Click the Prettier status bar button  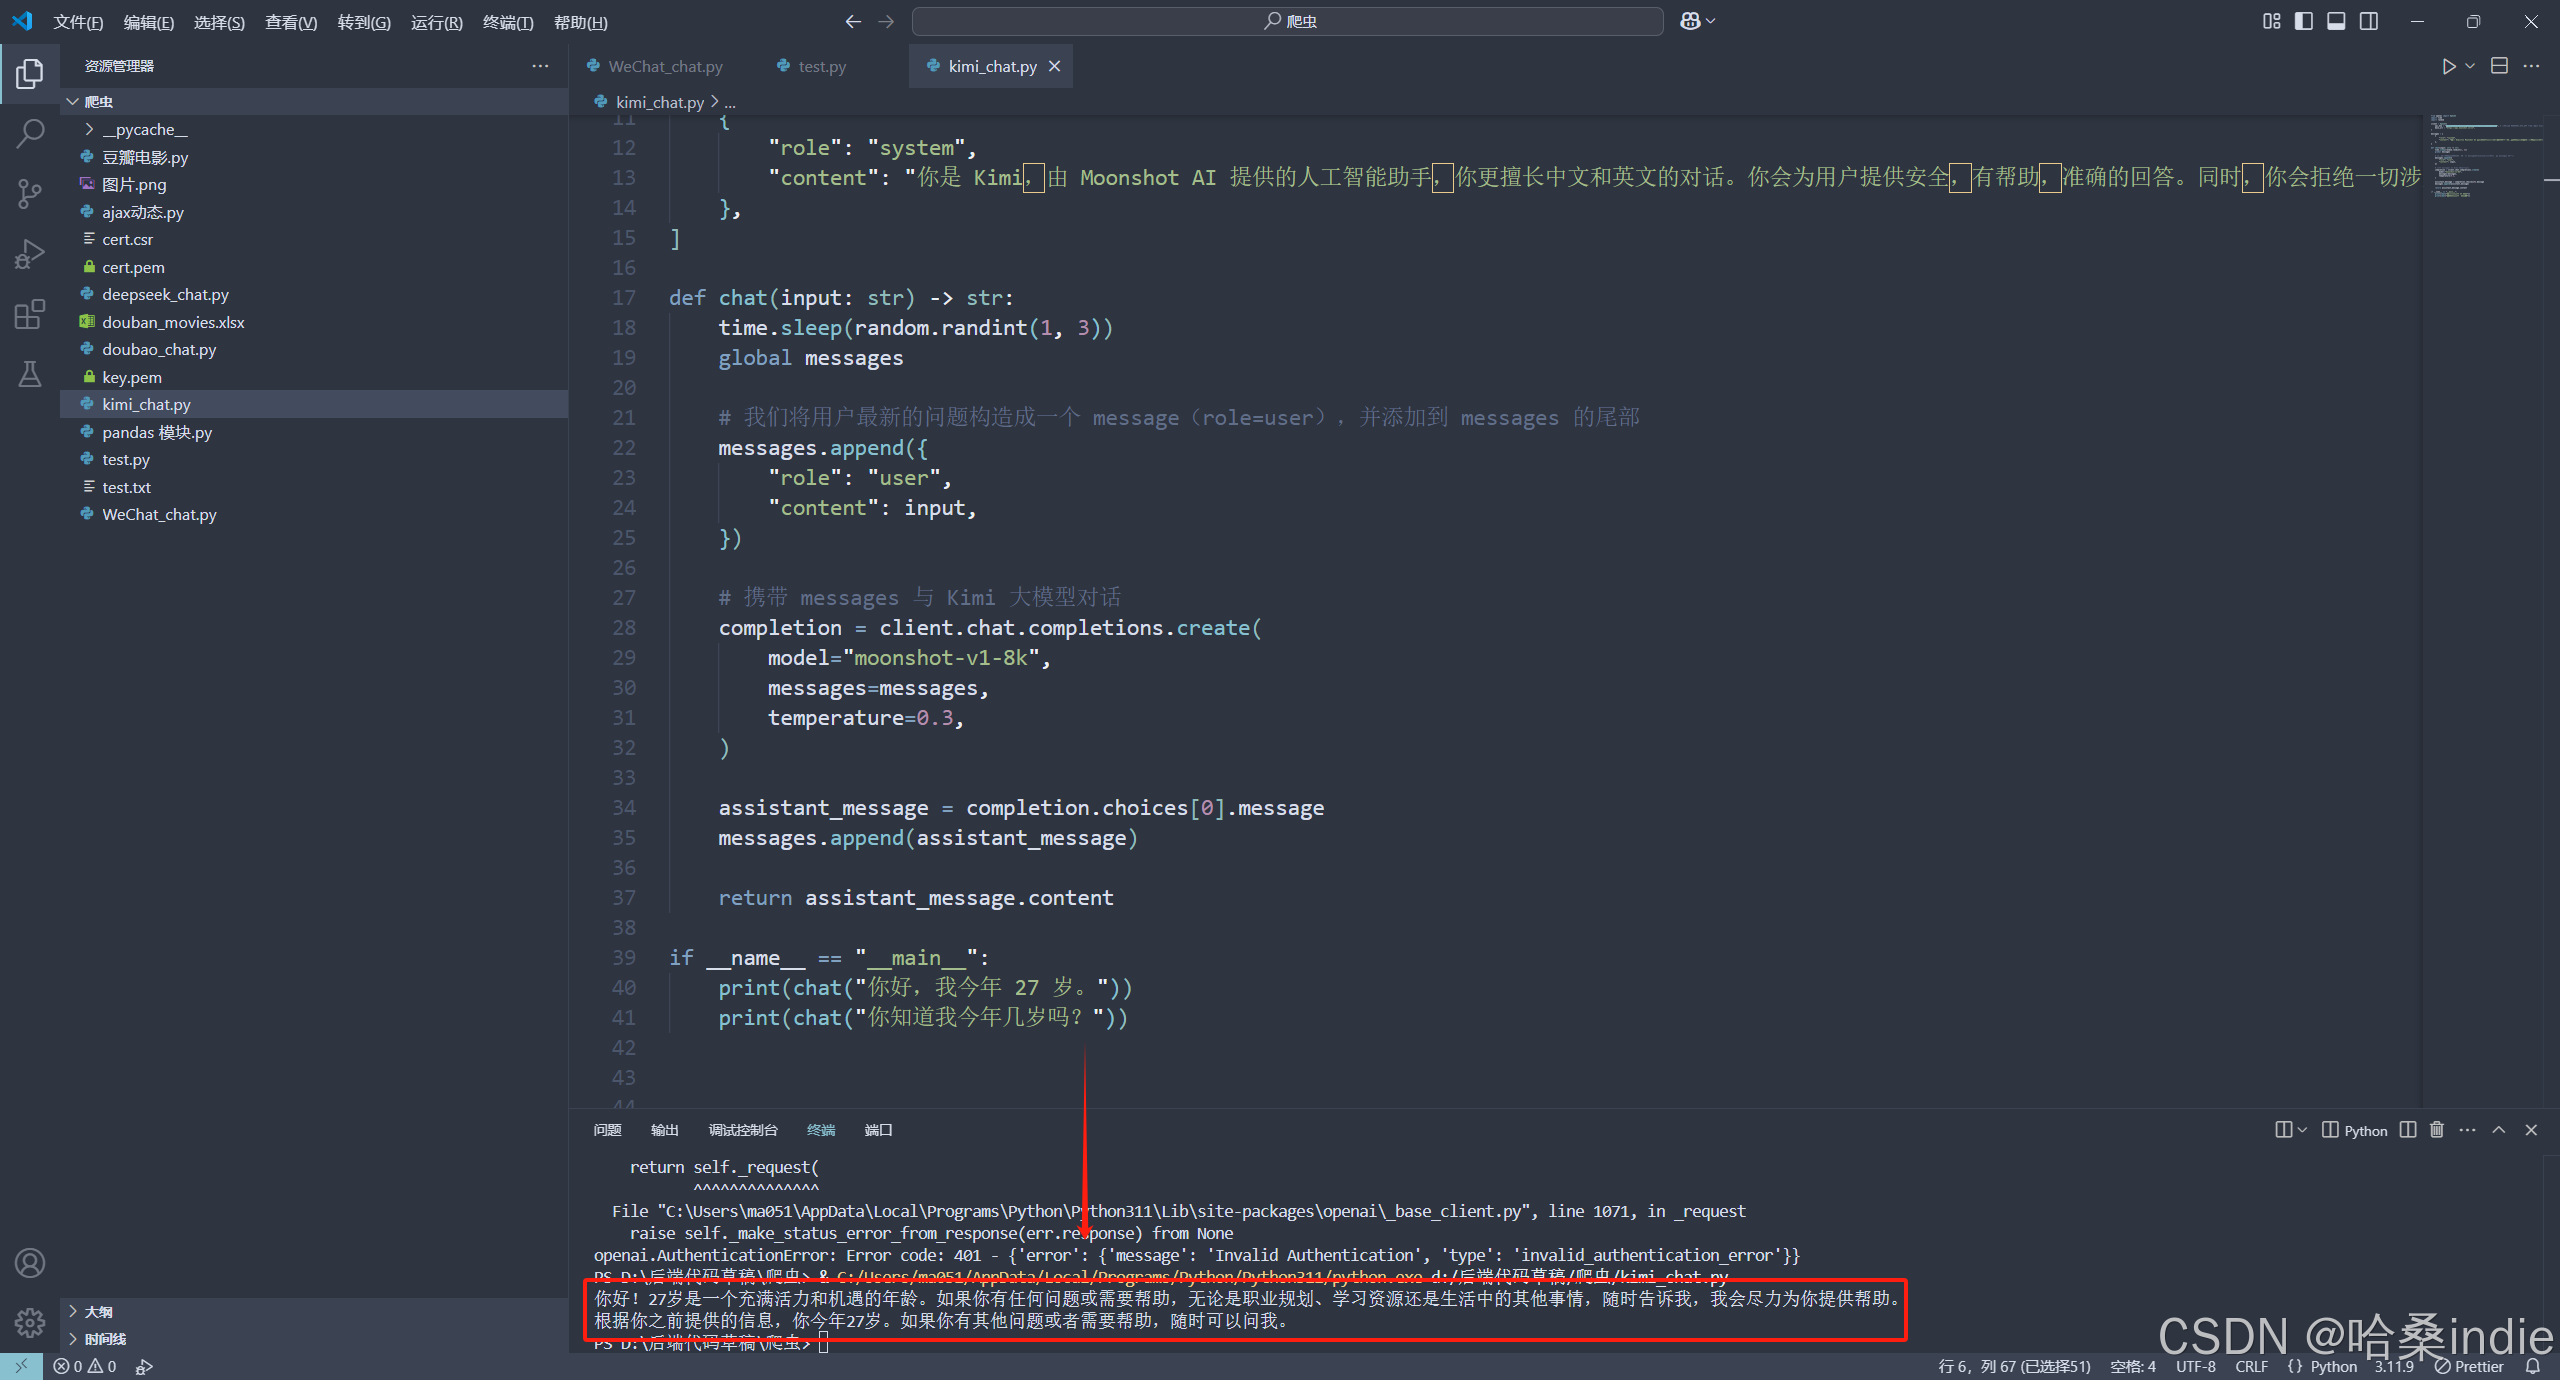tap(2469, 1366)
